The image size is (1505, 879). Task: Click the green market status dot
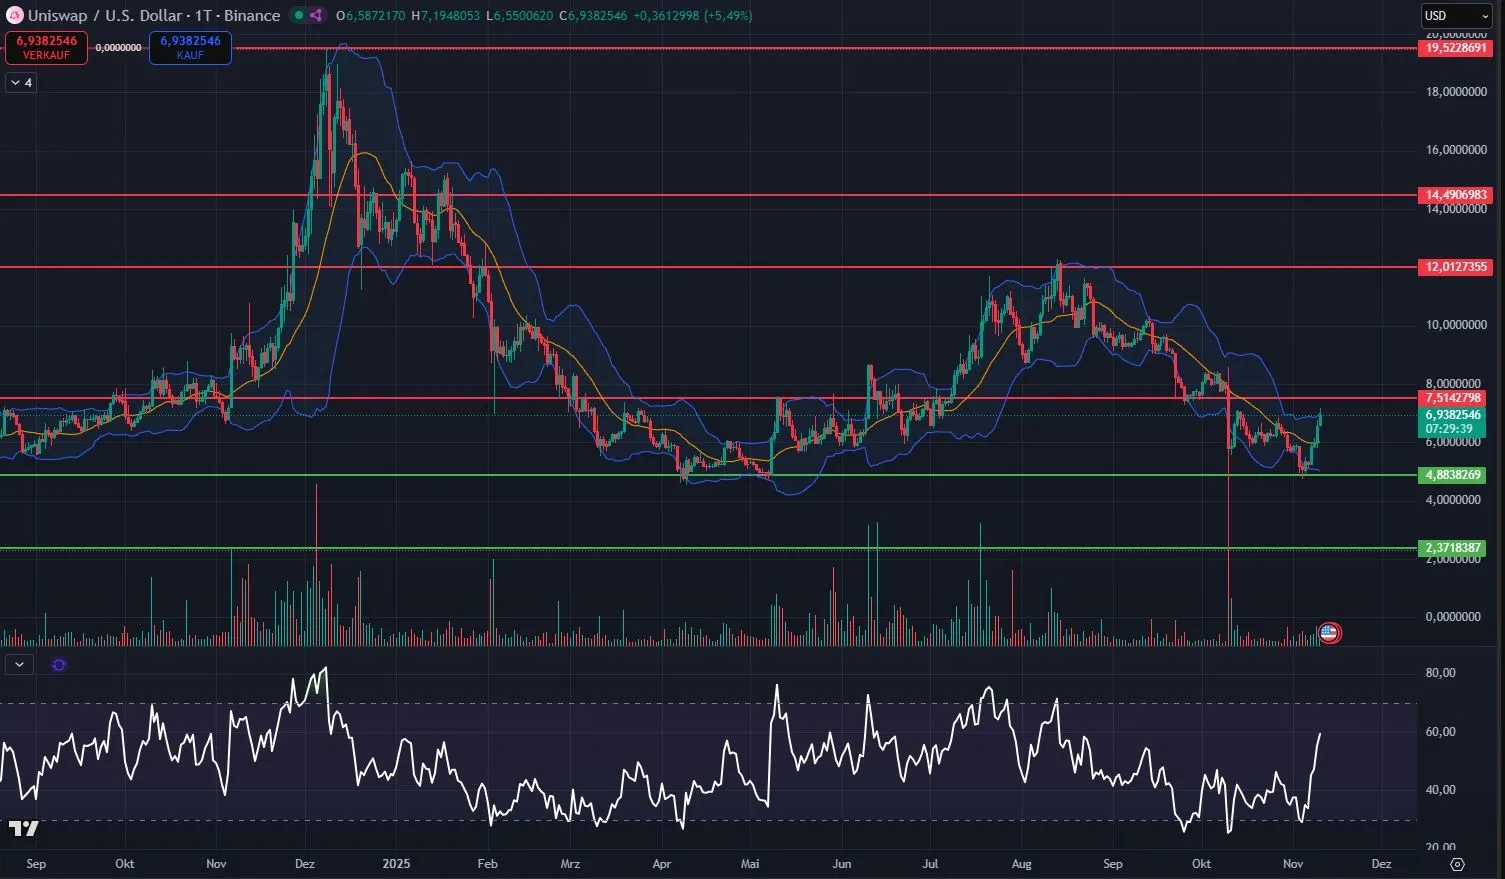coord(298,16)
